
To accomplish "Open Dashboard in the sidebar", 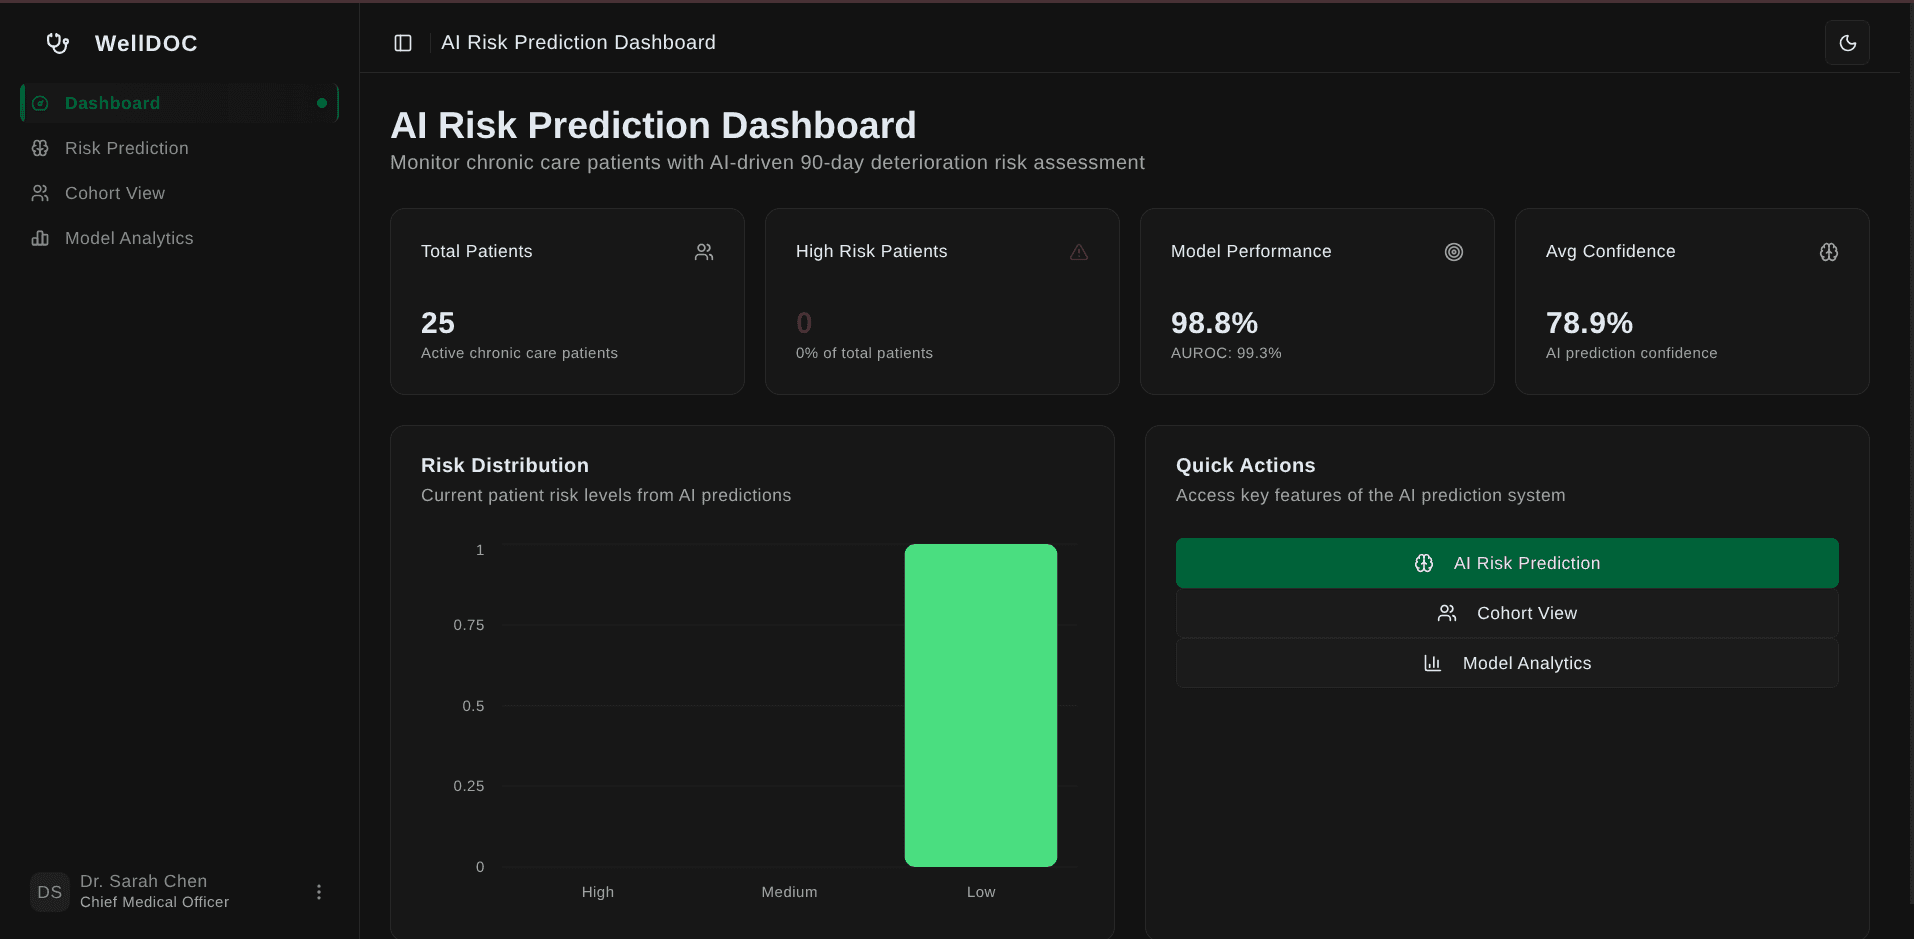I will click(x=112, y=103).
